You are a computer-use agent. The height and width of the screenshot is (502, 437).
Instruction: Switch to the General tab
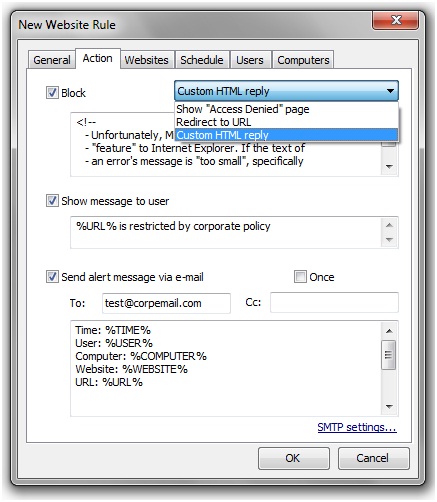(x=52, y=60)
